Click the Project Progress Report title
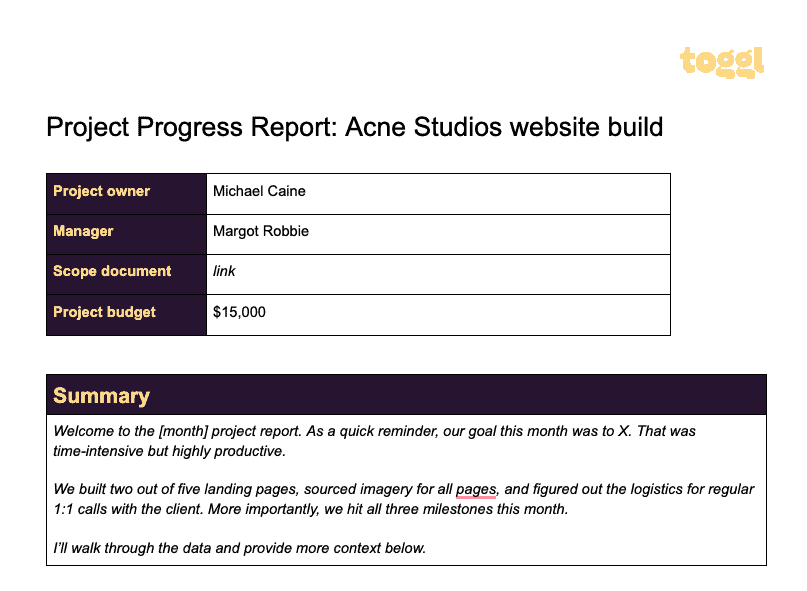 point(354,128)
